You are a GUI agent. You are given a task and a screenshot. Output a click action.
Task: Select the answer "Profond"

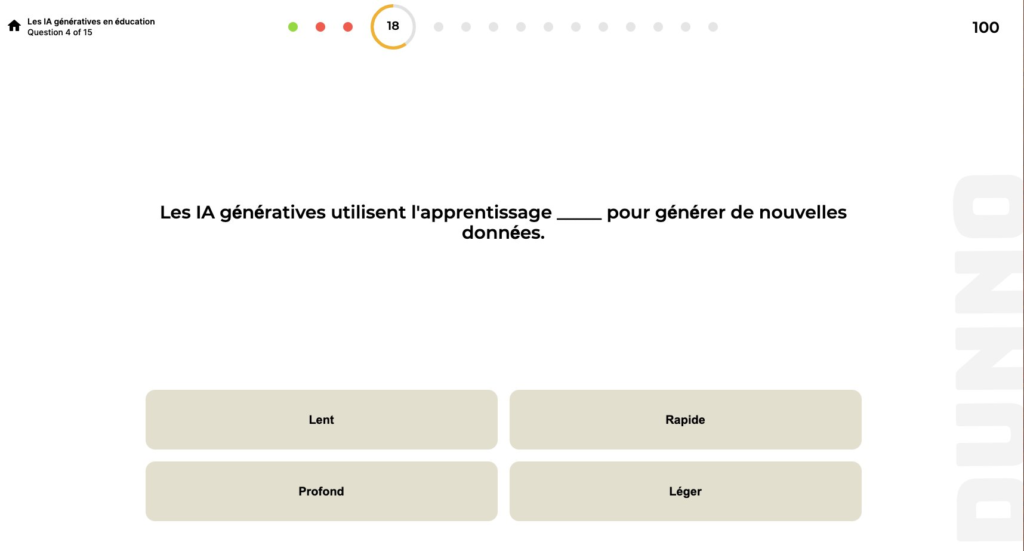321,491
